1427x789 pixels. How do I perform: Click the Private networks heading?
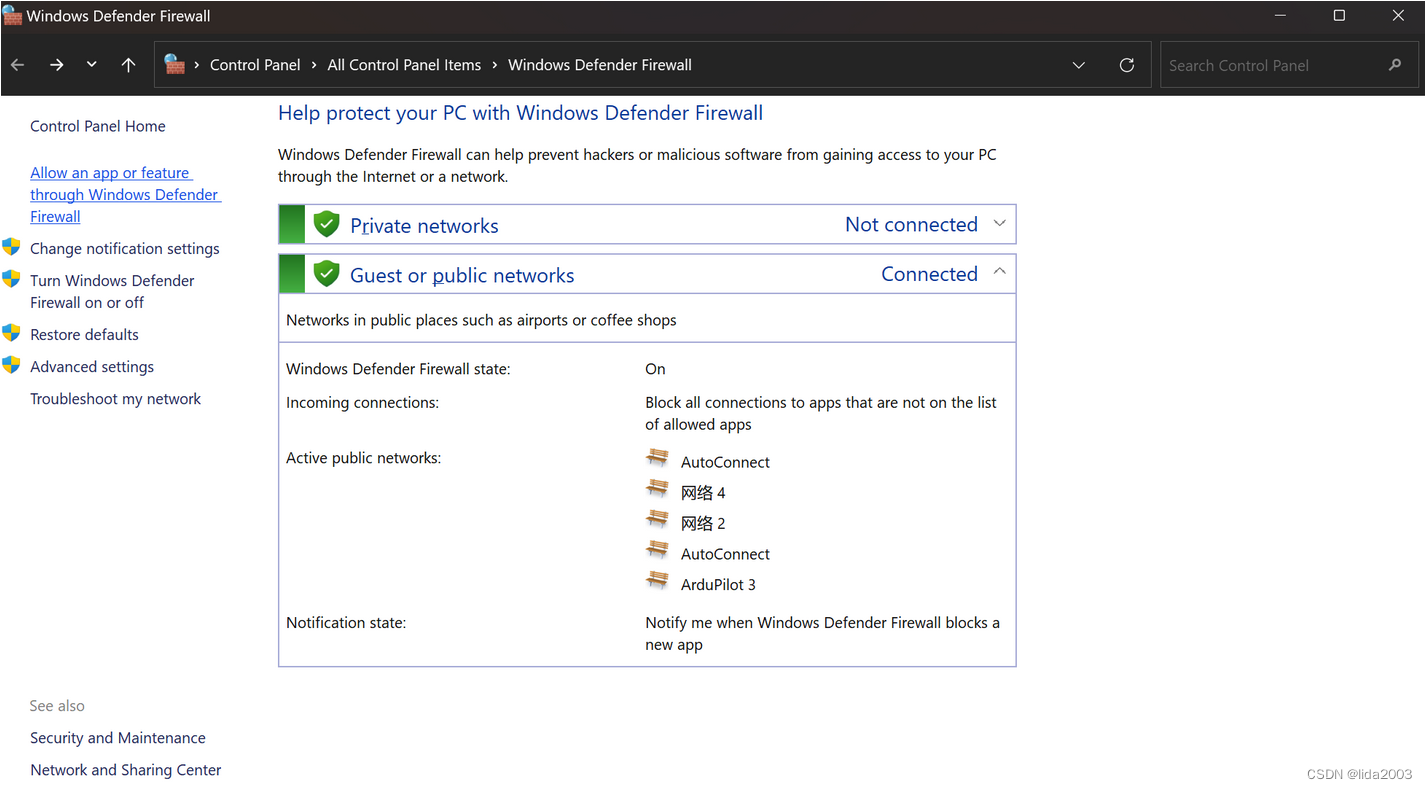click(424, 226)
